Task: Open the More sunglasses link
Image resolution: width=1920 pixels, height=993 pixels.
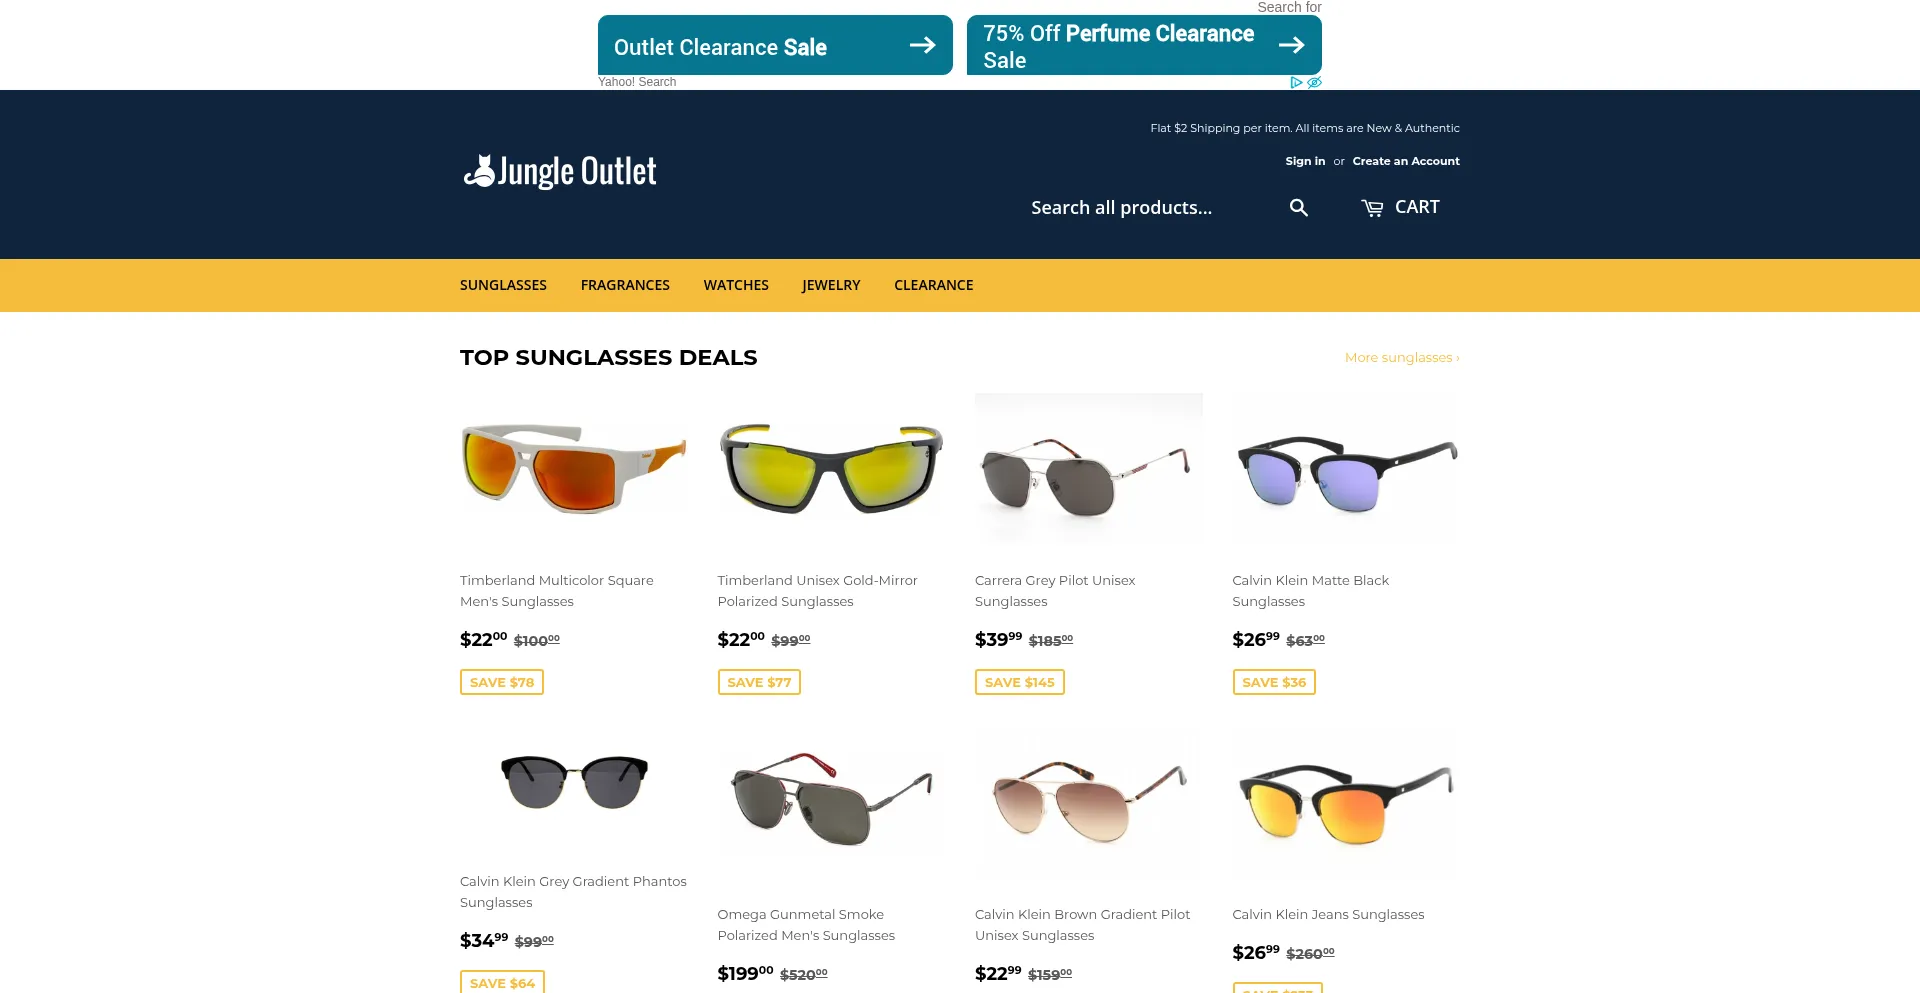Action: point(1402,358)
